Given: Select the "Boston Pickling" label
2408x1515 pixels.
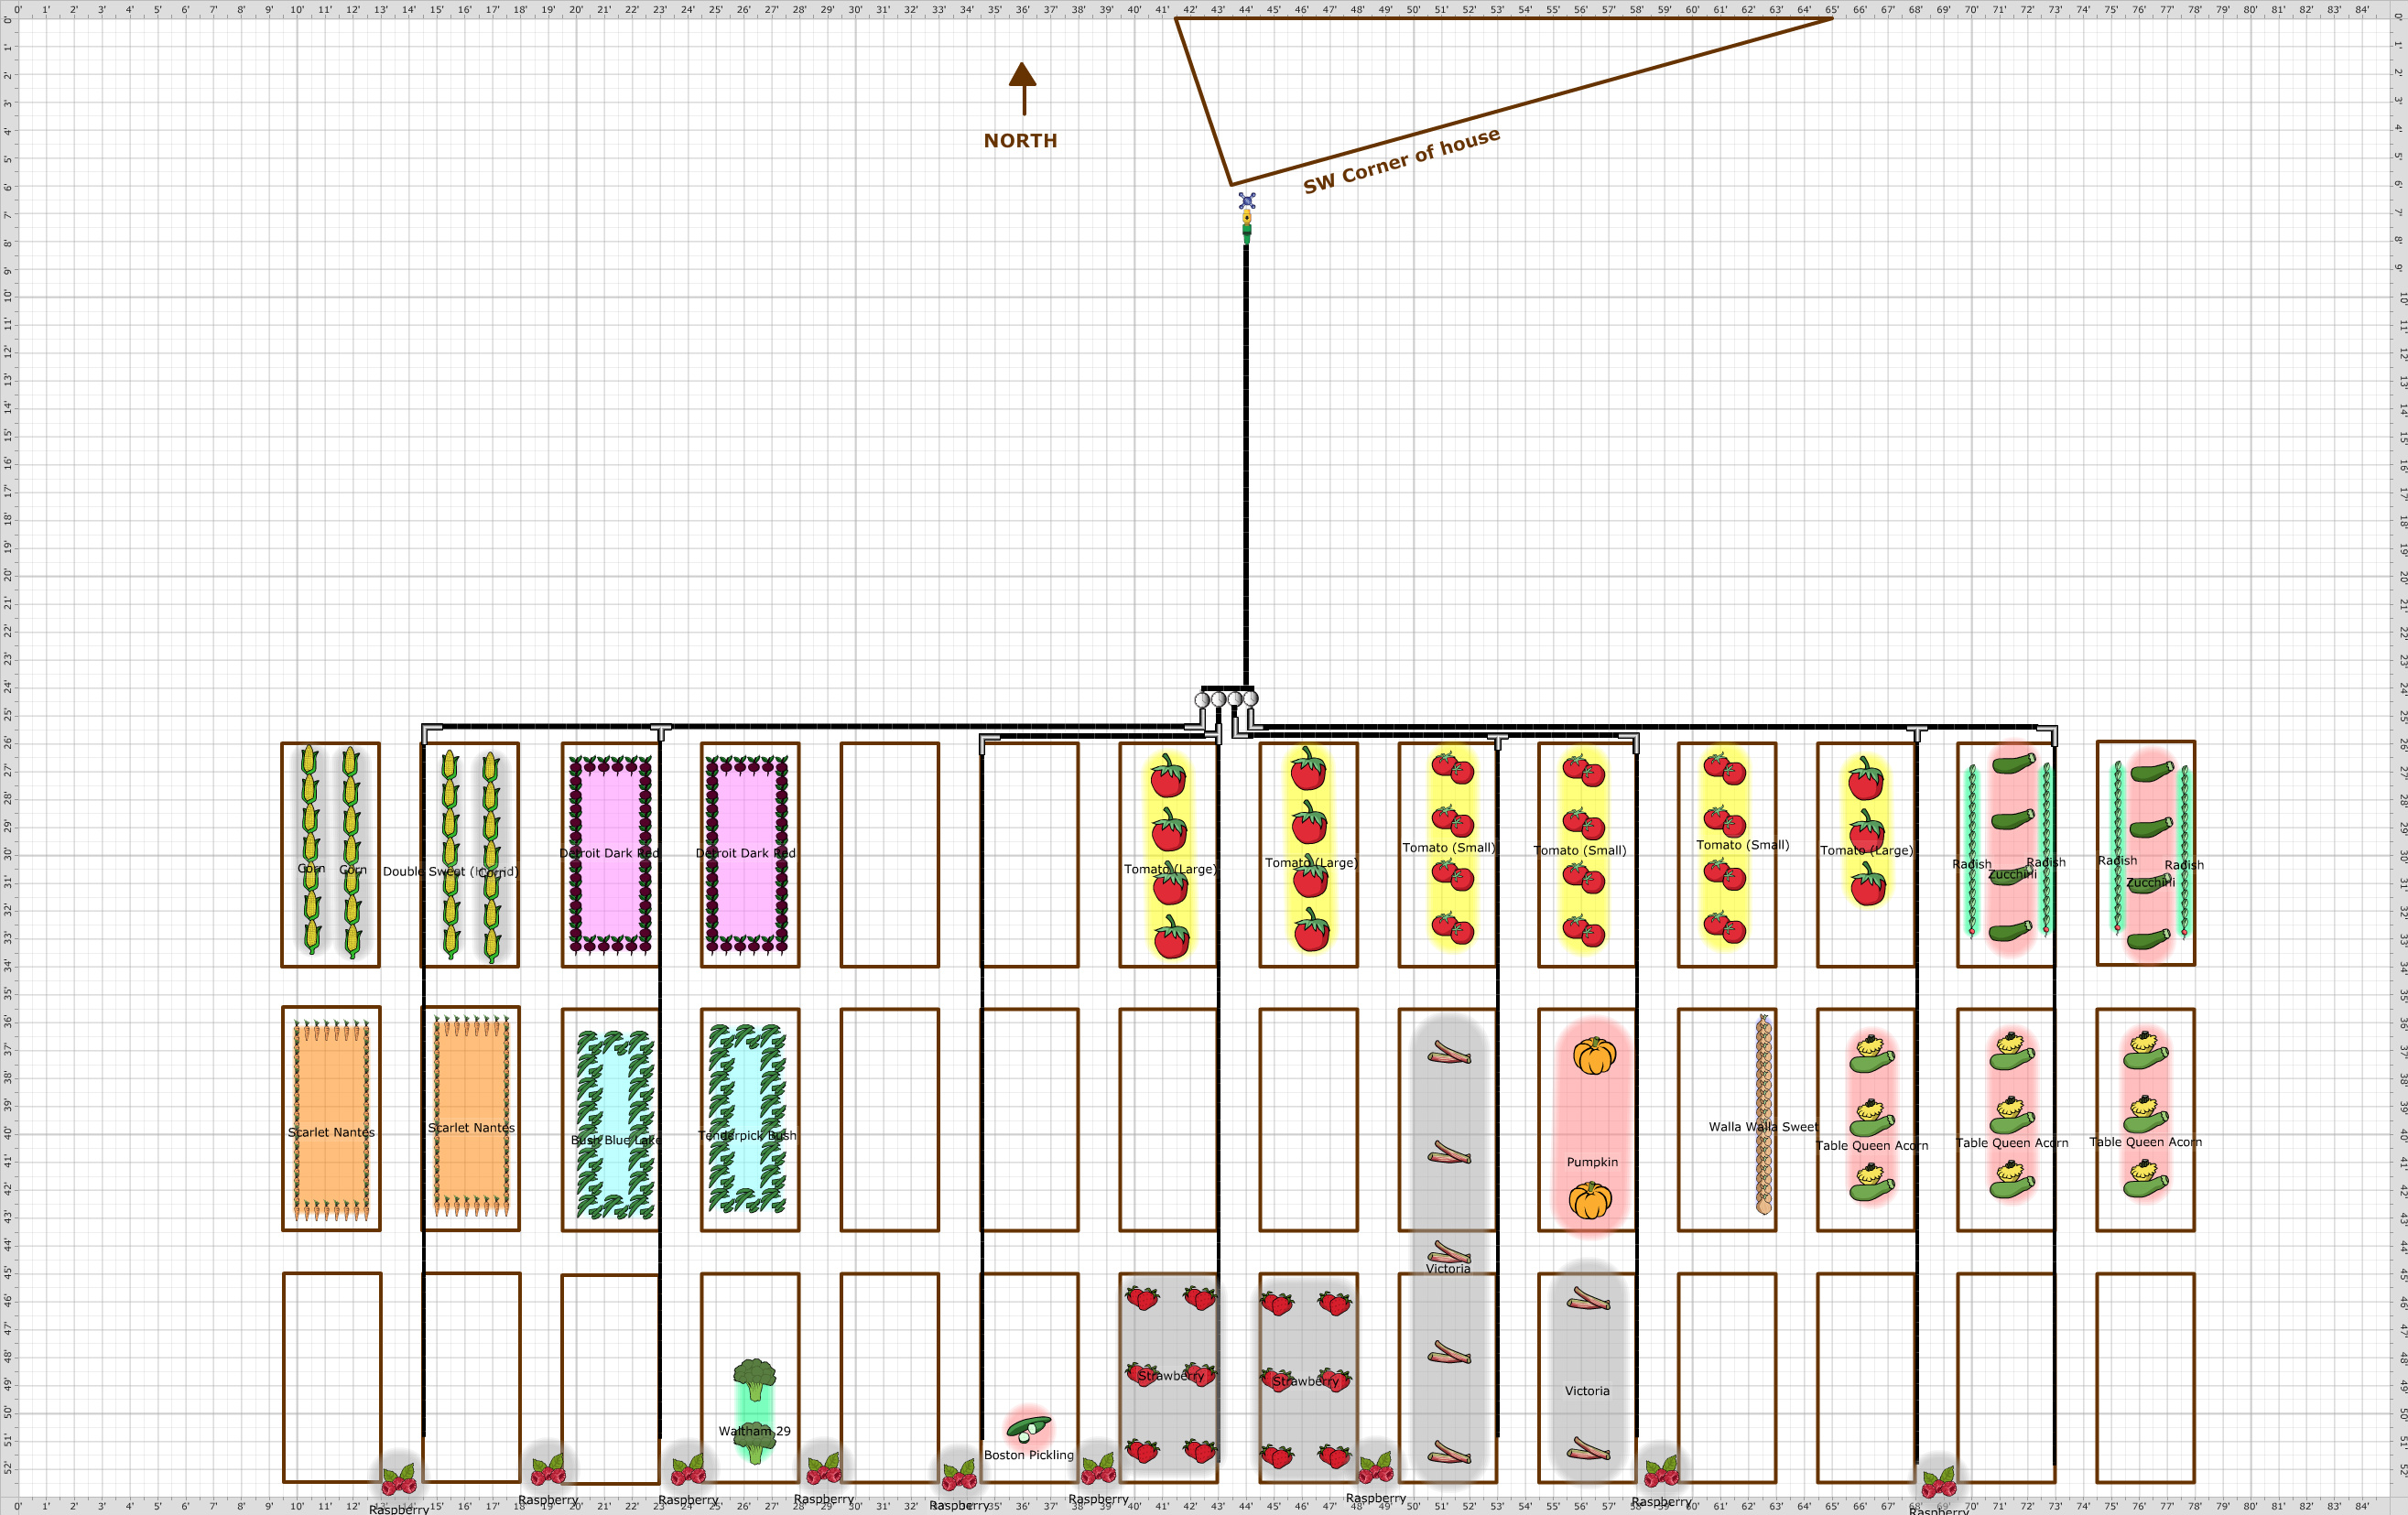Looking at the screenshot, I should [1028, 1455].
